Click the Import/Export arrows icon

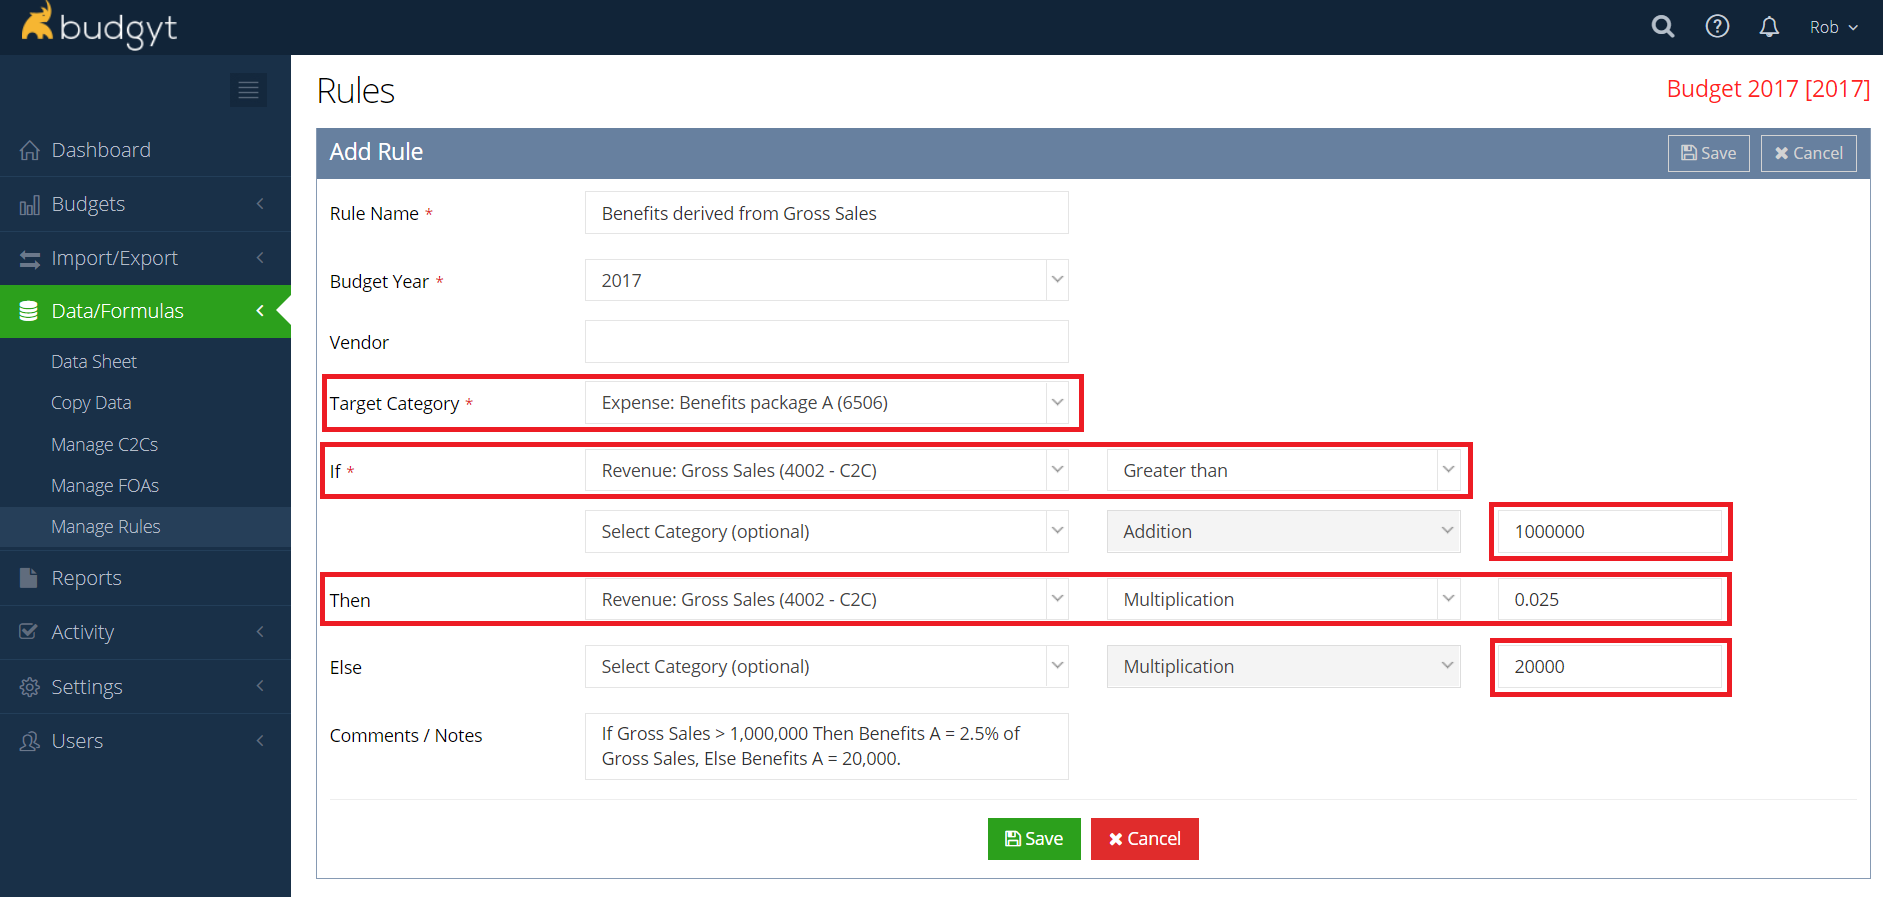click(x=30, y=259)
